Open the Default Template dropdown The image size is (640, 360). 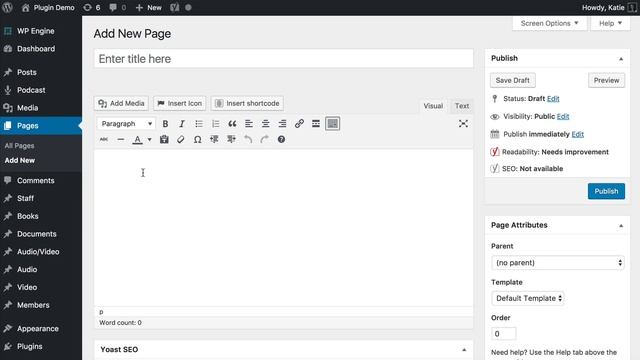pos(528,298)
